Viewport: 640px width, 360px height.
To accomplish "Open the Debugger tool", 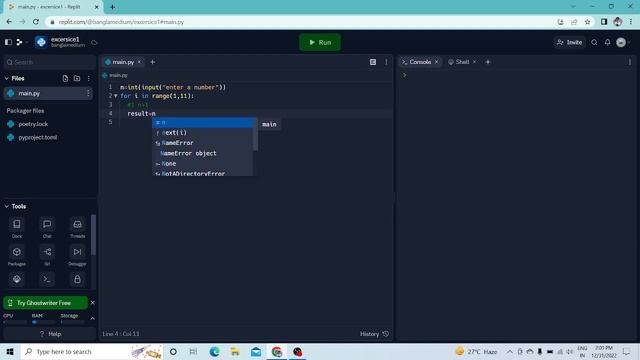I will pyautogui.click(x=77, y=256).
